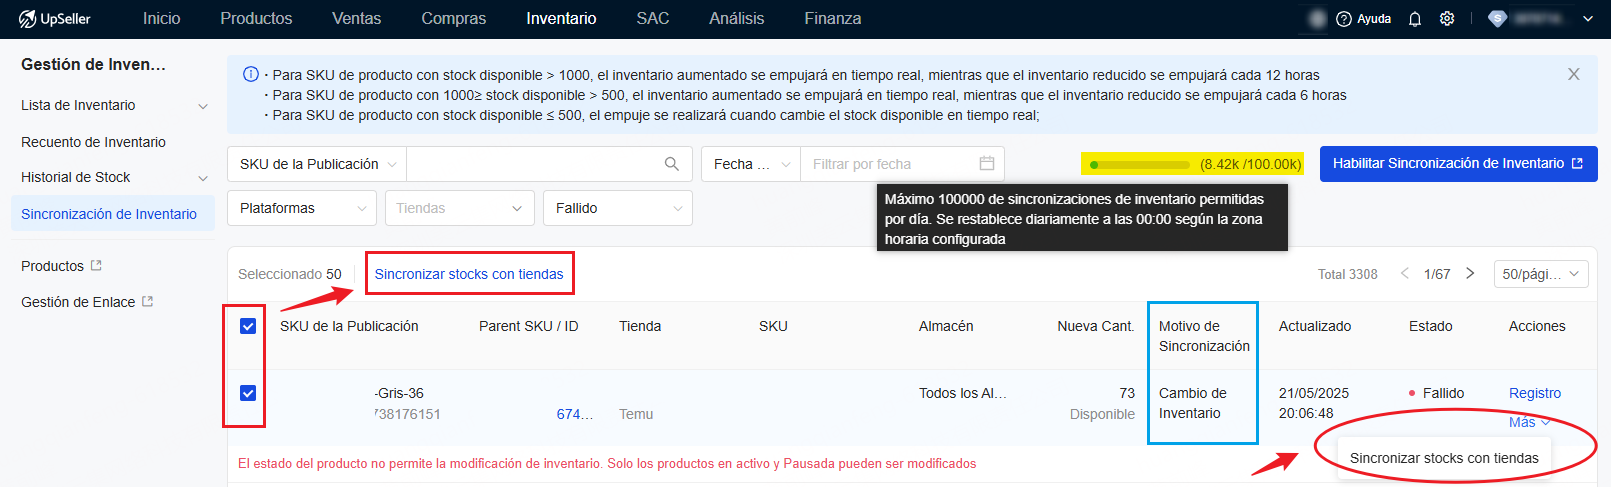Click Sincronizar stocks con tiendas bulk link
The width and height of the screenshot is (1611, 487).
tap(469, 274)
